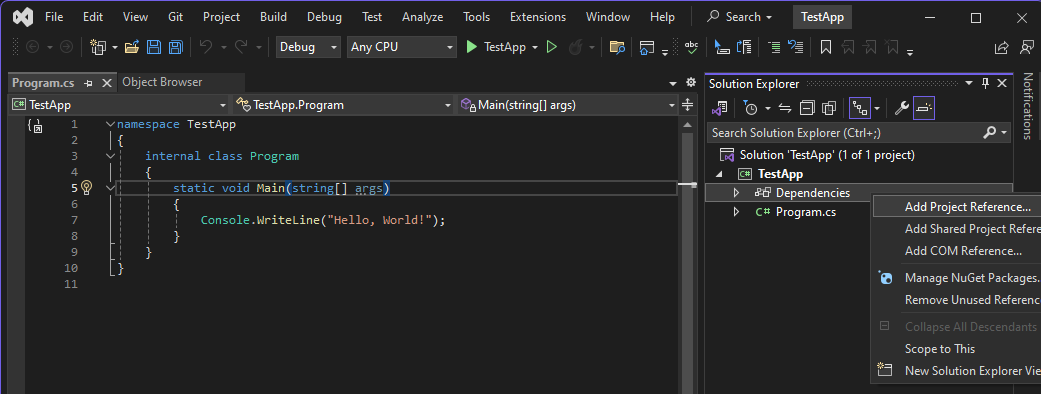Click Sync with Active Document arrows icon
This screenshot has width=1041, height=394.
coord(785,108)
